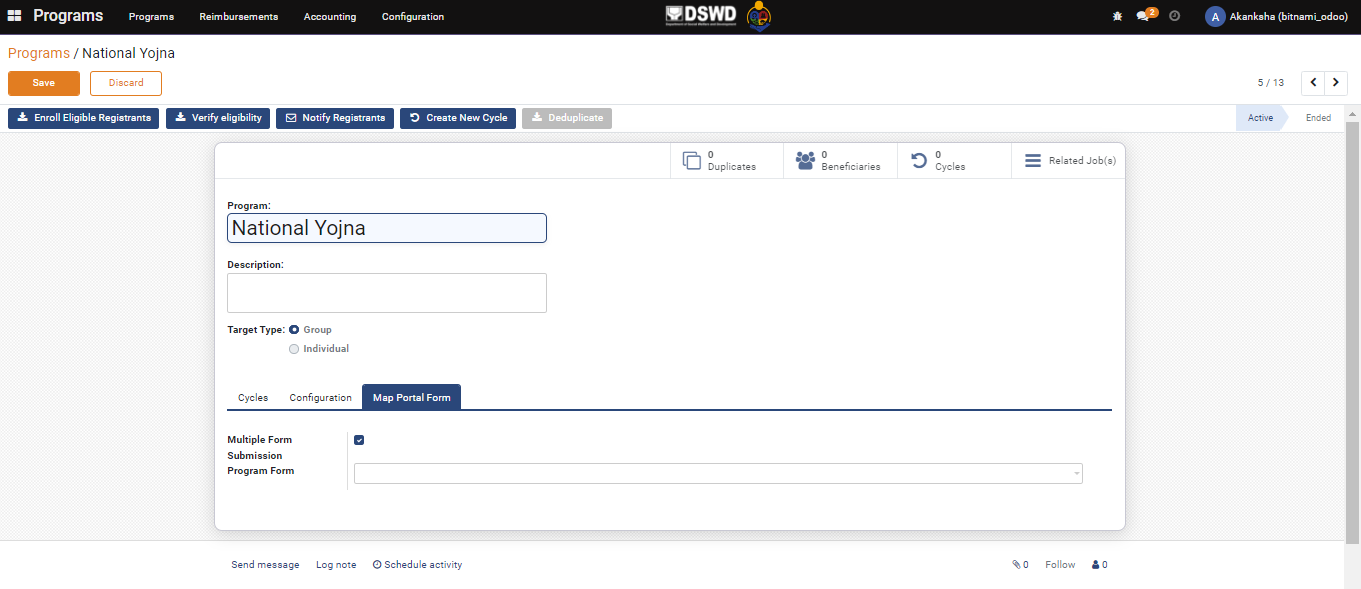1361x589 pixels.
Task: Select the Group target type
Action: 294,330
